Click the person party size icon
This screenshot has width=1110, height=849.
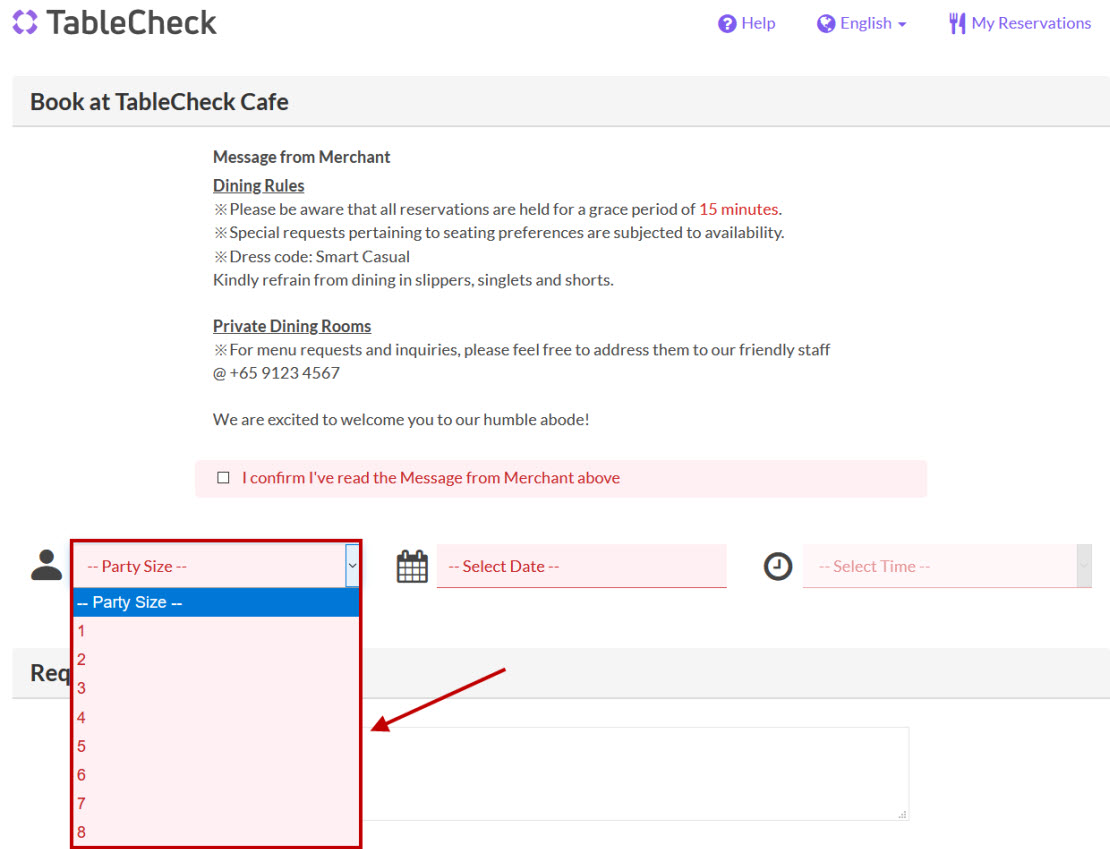[x=47, y=565]
